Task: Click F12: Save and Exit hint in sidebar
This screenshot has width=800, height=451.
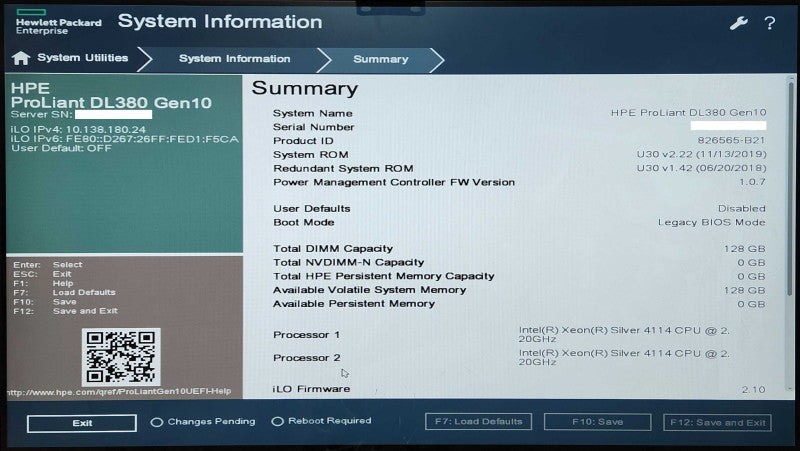Action: coord(65,311)
